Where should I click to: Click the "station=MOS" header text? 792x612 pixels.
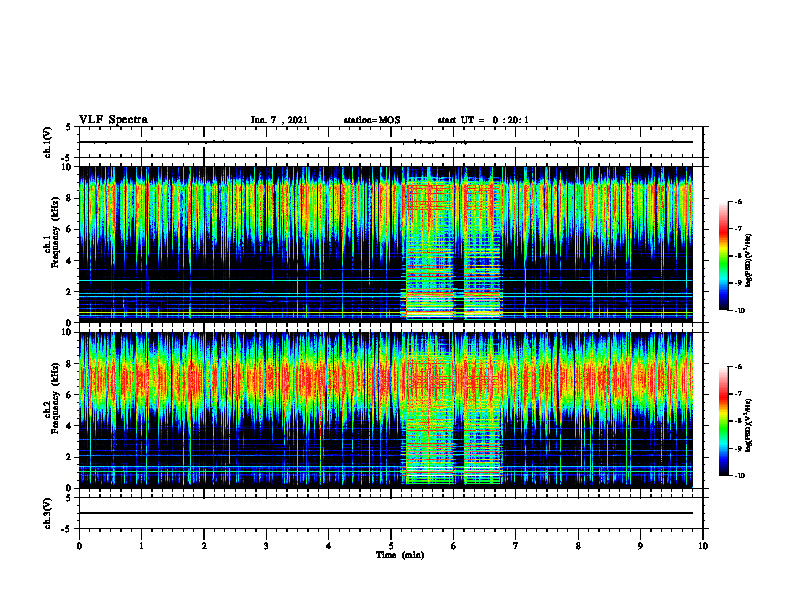[372, 120]
